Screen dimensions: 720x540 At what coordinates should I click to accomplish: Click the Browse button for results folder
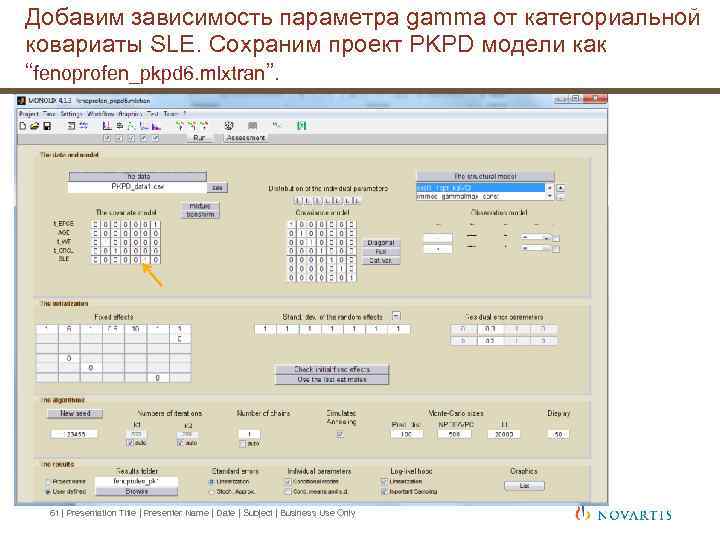click(x=137, y=491)
